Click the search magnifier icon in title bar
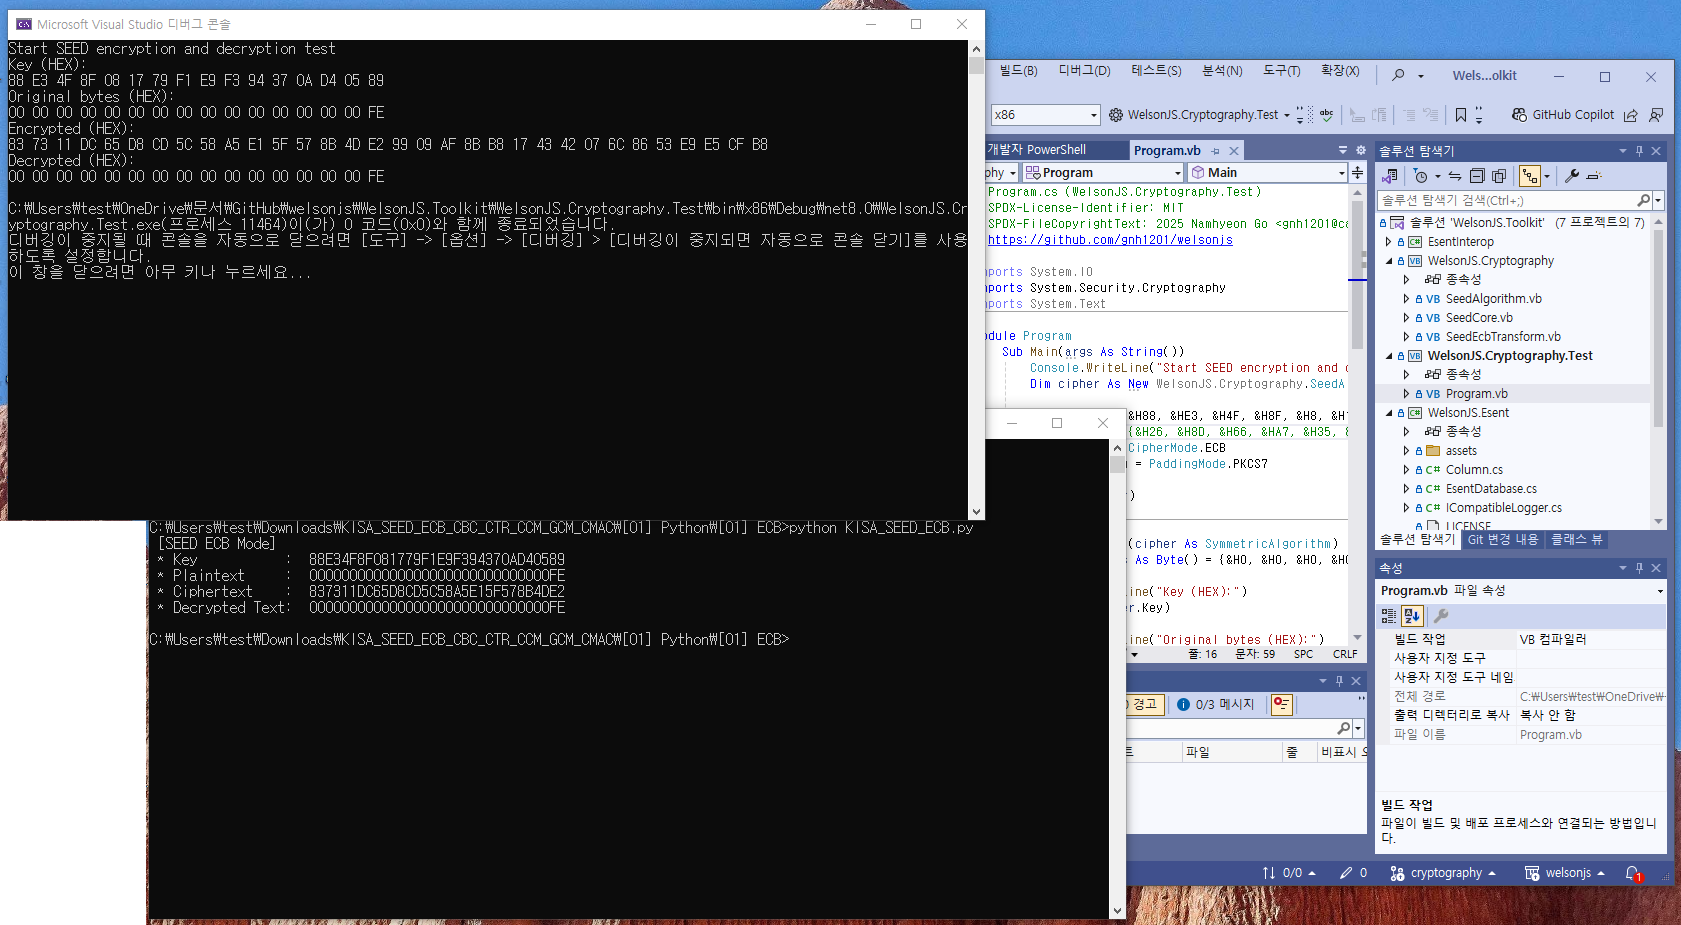1681x925 pixels. tap(1398, 76)
